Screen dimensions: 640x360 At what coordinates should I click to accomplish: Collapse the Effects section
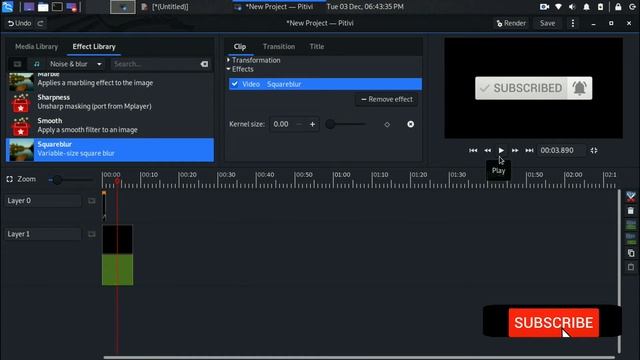click(240, 69)
